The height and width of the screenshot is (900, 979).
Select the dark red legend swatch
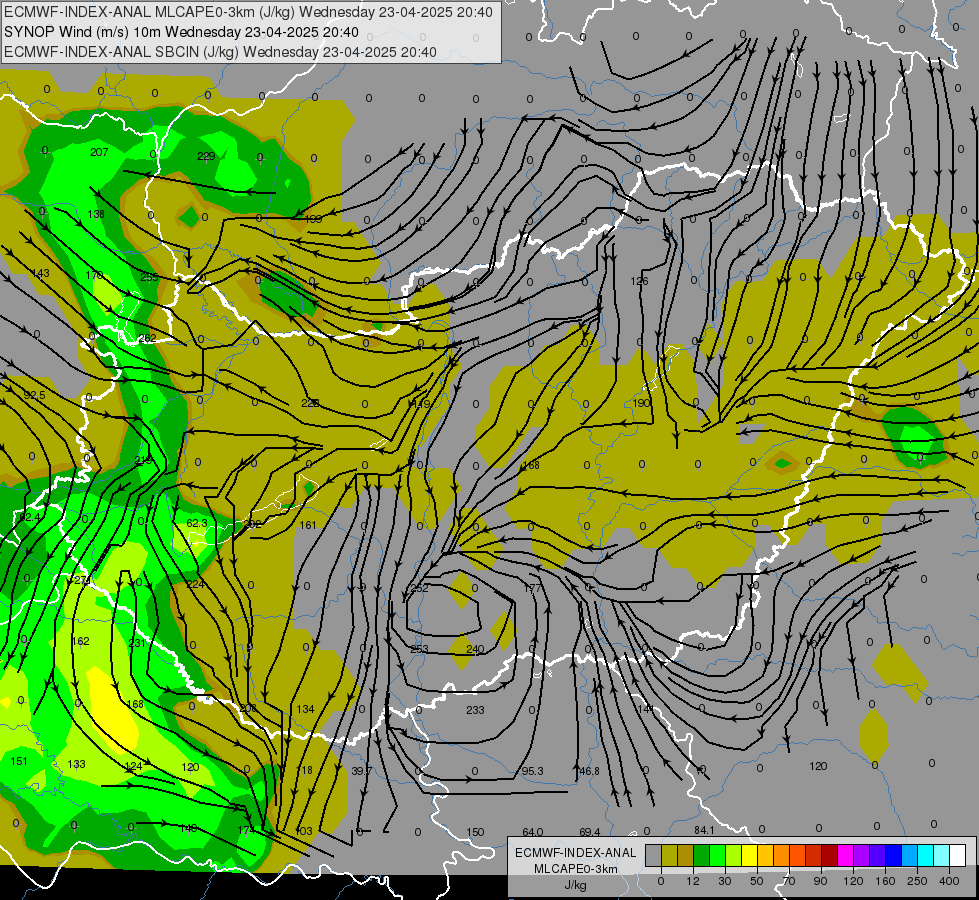[x=829, y=855]
